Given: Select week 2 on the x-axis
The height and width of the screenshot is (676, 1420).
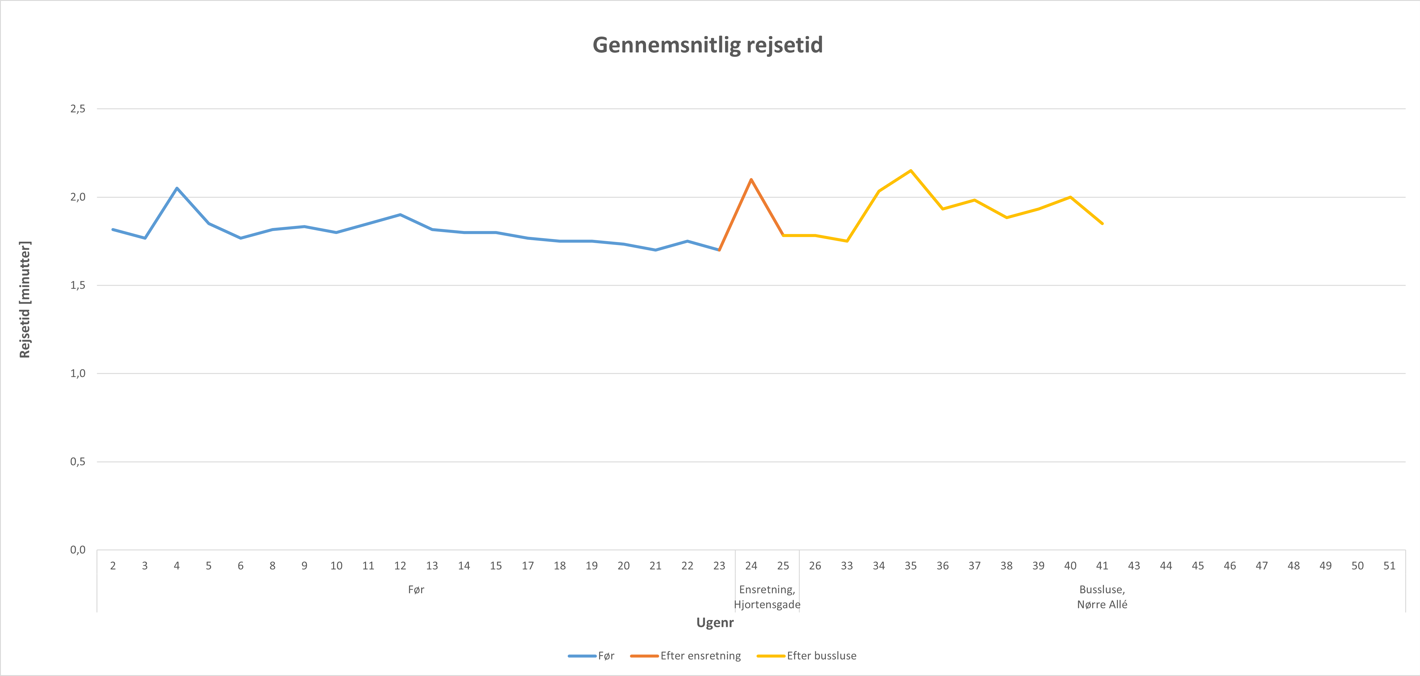Looking at the screenshot, I should click(x=113, y=566).
